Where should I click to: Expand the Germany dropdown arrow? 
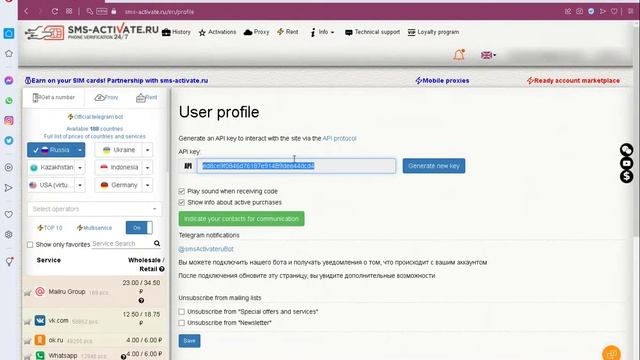pos(147,185)
